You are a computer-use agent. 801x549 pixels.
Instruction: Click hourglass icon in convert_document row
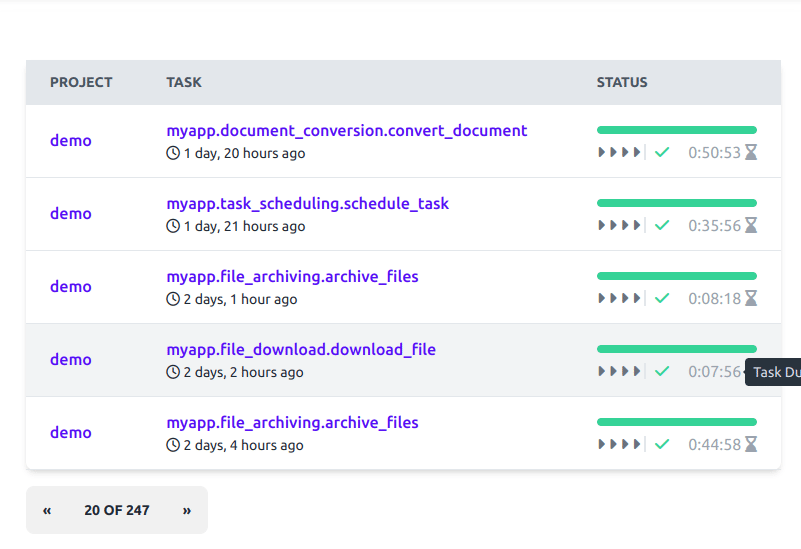tap(751, 153)
